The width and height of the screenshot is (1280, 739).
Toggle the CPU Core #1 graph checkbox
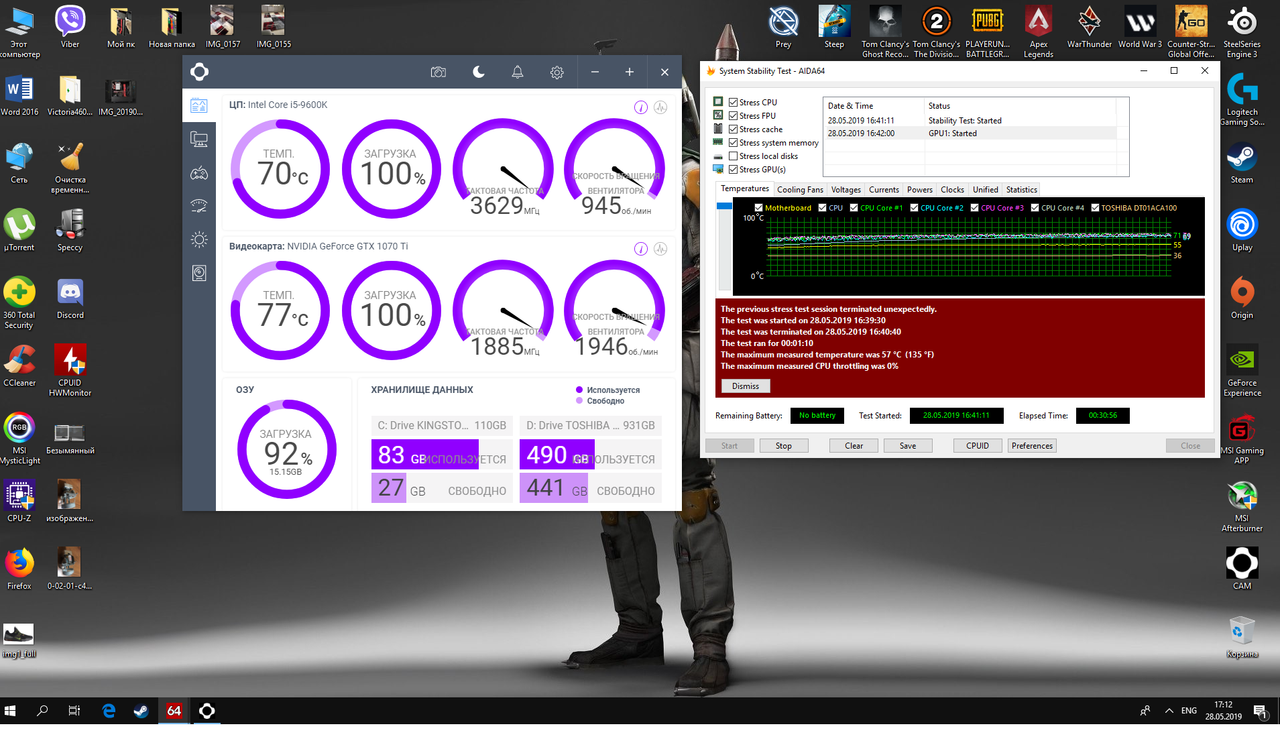pos(853,208)
